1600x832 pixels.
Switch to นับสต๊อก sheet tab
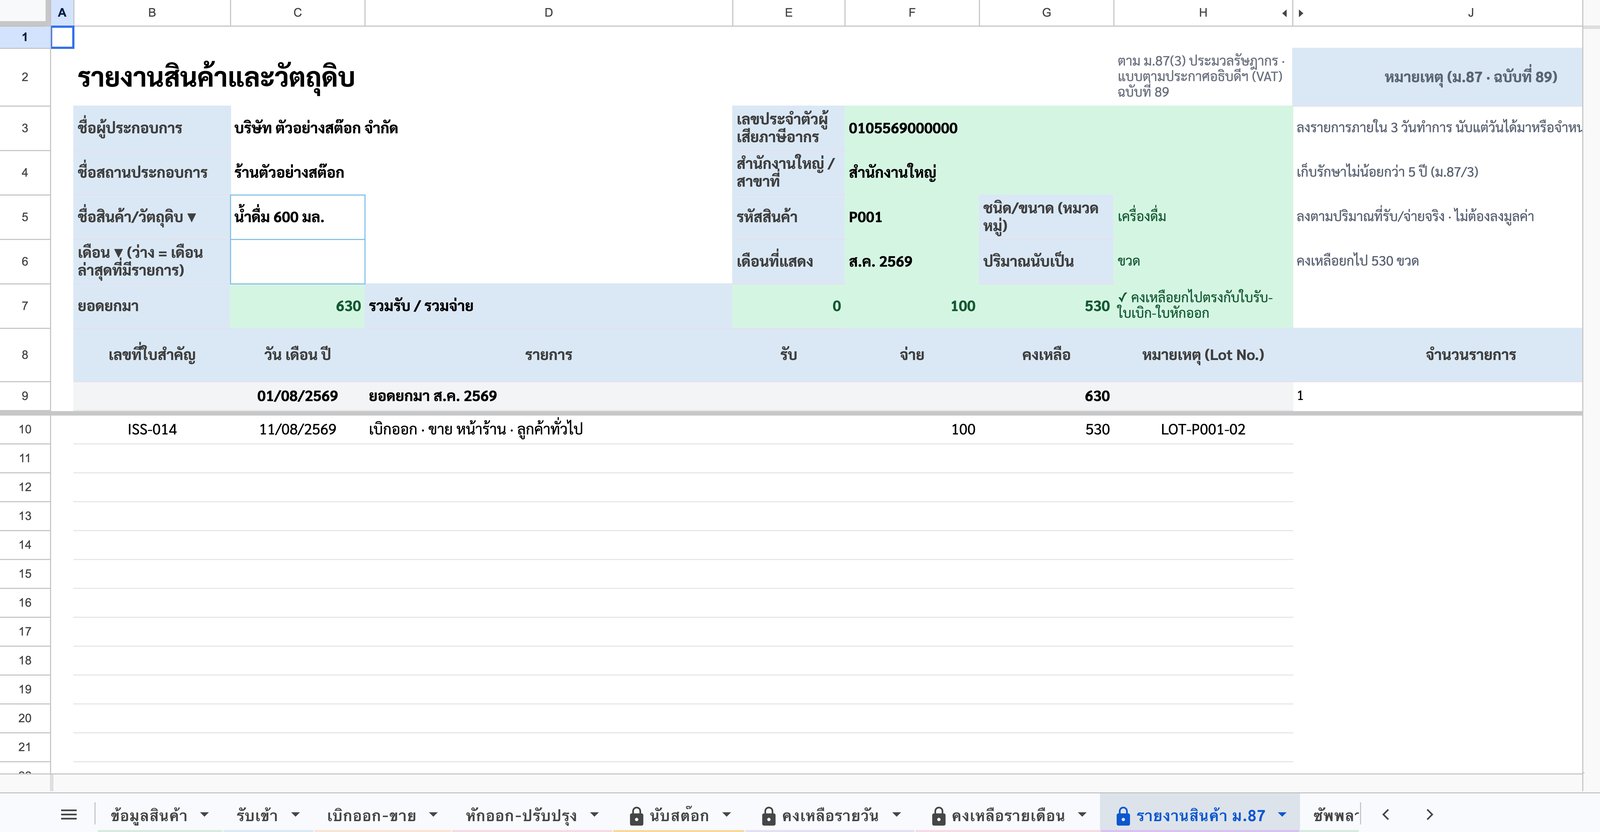point(679,815)
